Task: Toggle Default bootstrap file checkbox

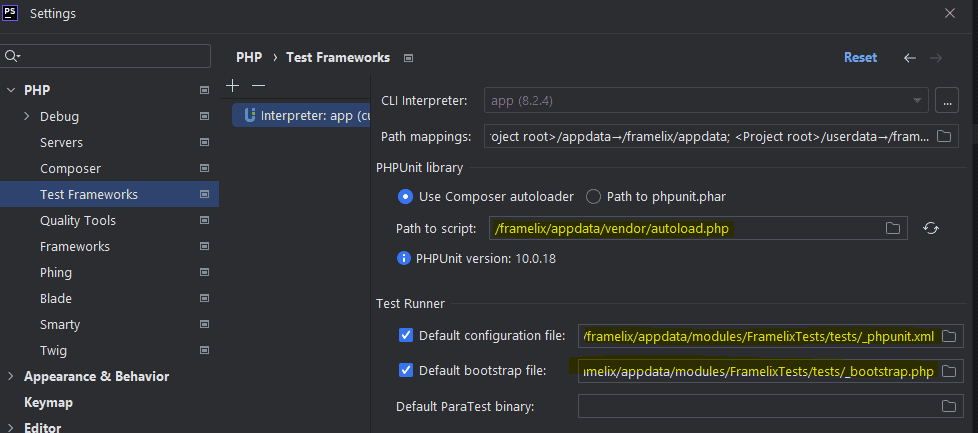Action: [x=406, y=371]
